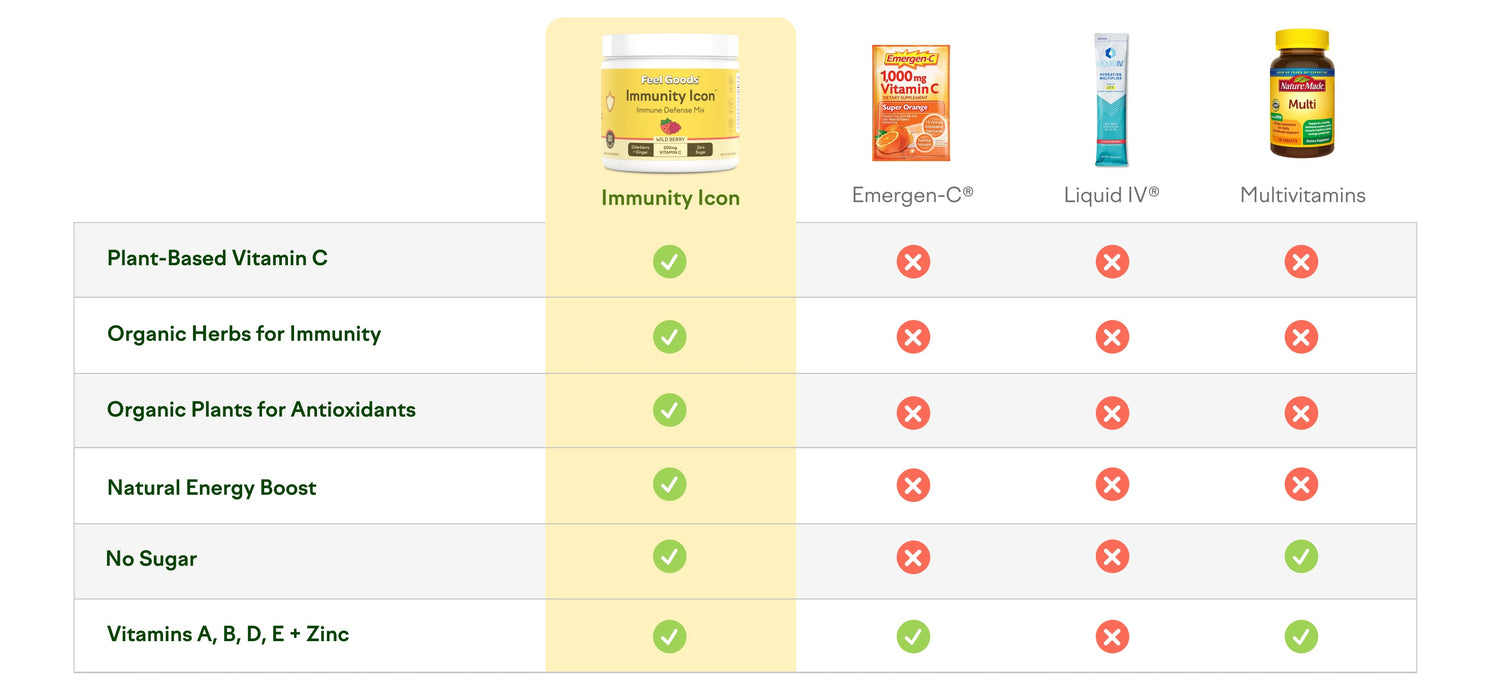1500x695 pixels.
Task: Click Multivitamins red X for Organic Plants row
Action: pos(1301,413)
